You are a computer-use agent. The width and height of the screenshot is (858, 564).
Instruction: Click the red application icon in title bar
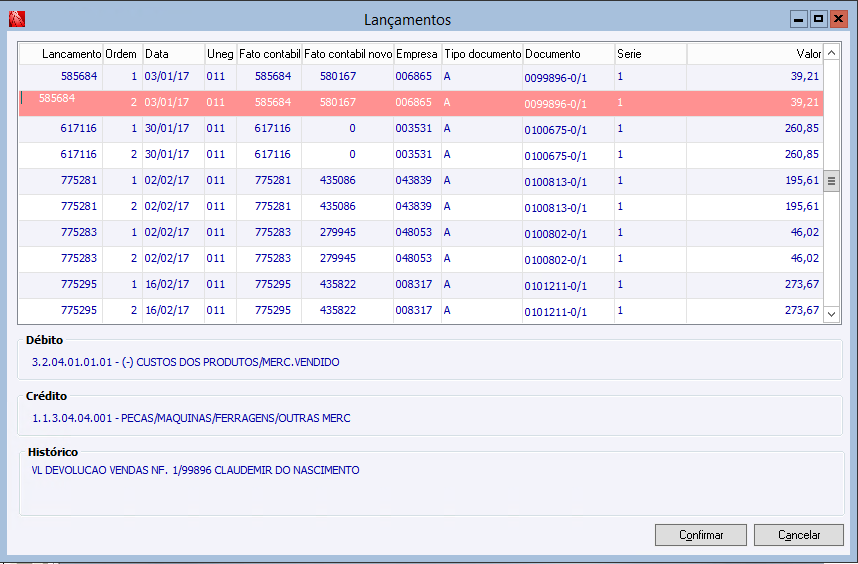[x=17, y=19]
